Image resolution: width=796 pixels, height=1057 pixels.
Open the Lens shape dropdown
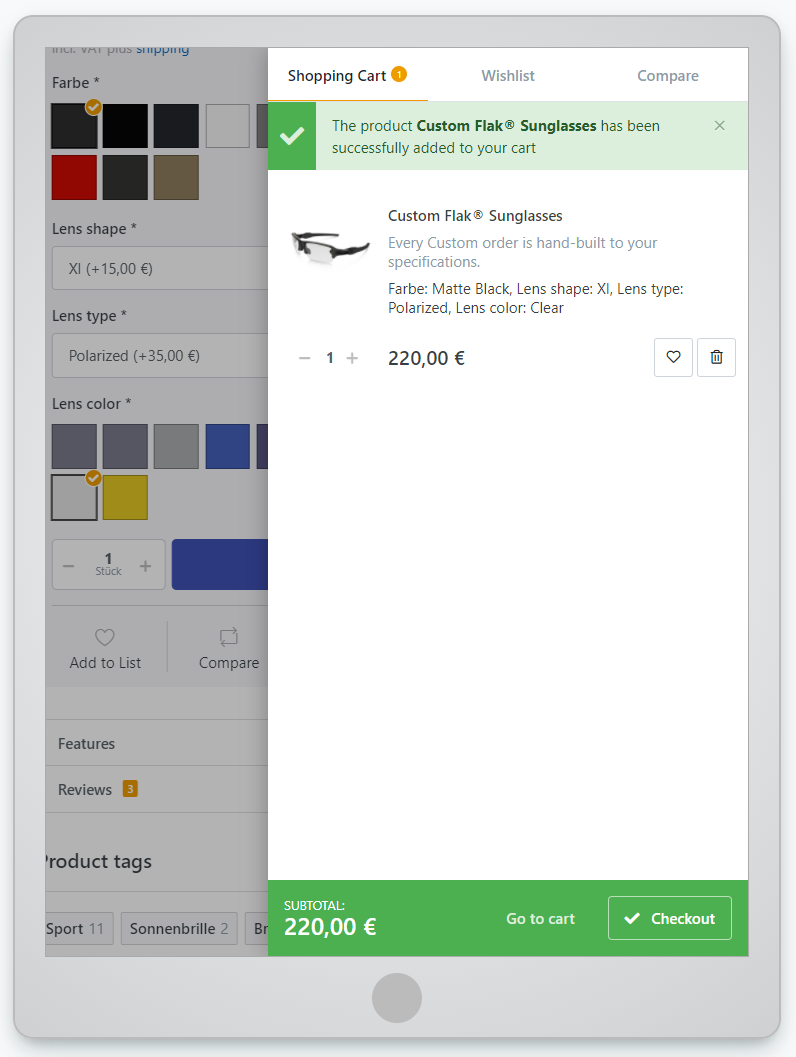[160, 268]
